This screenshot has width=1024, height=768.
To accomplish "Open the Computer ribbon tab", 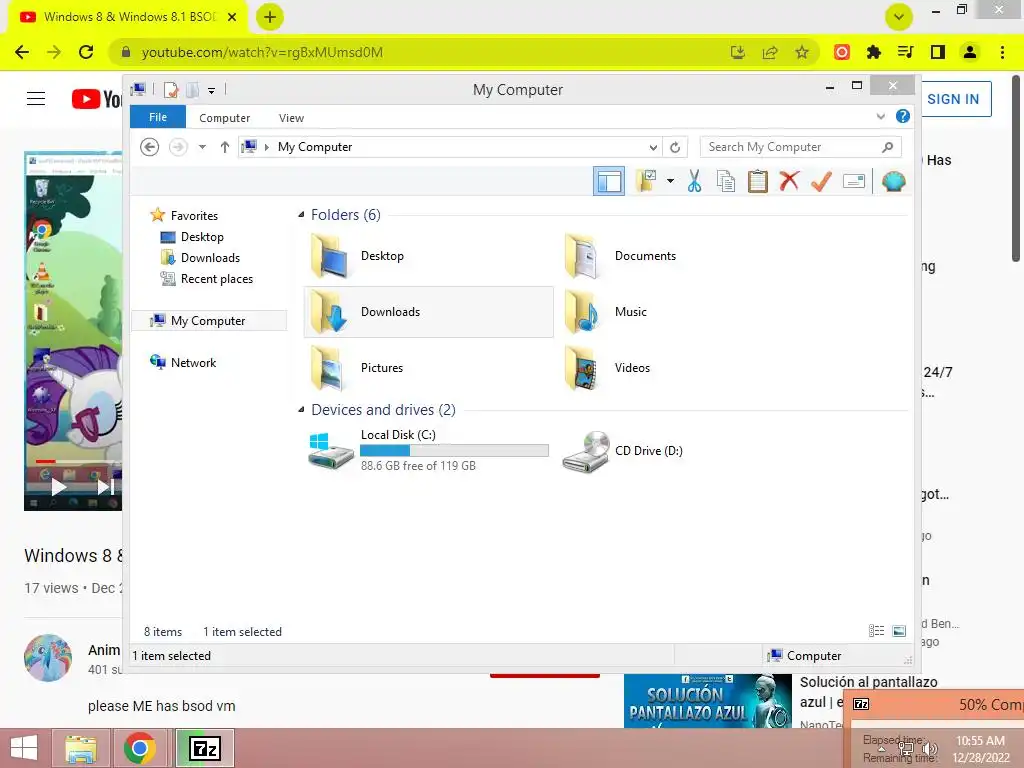I will pyautogui.click(x=225, y=118).
